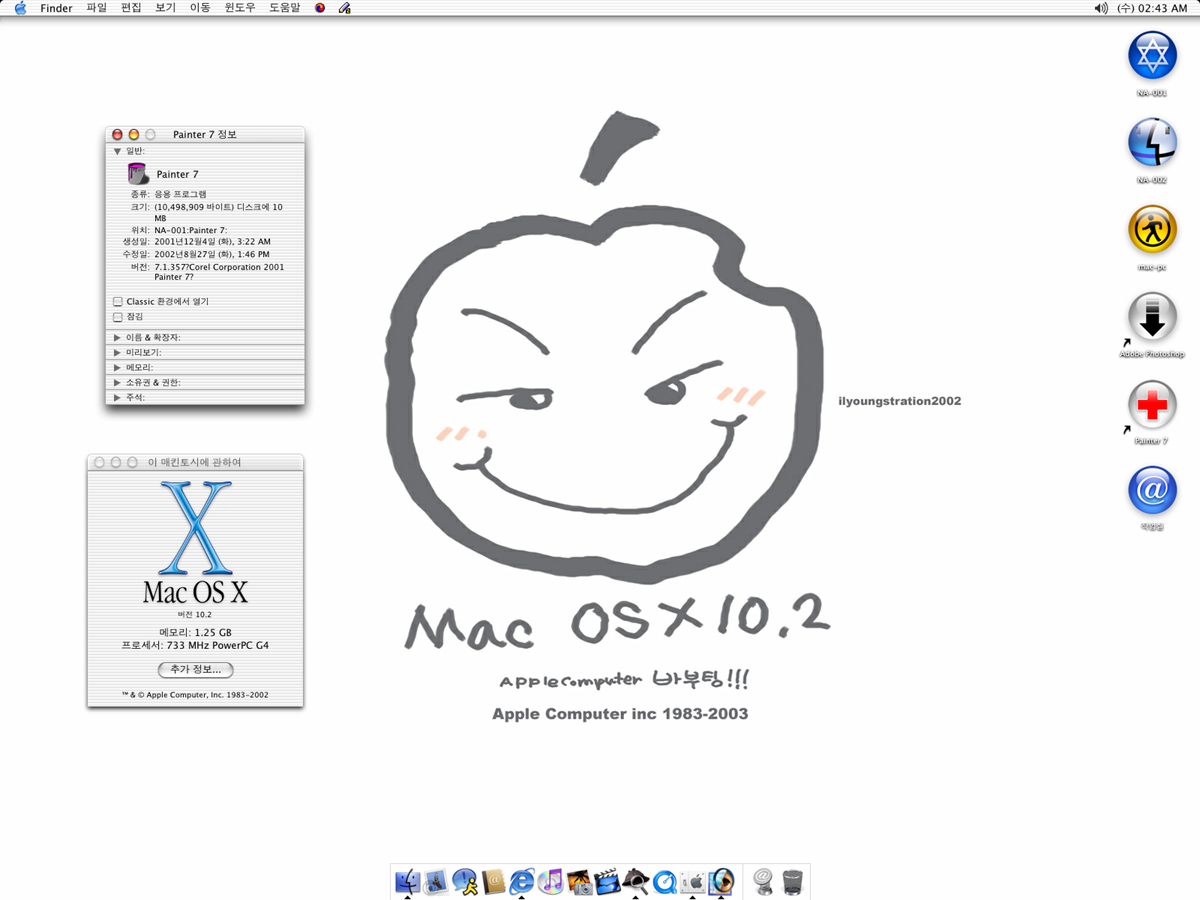This screenshot has width=1200, height=900.
Task: Expand the '이름 & 확장자' section
Action: [x=117, y=338]
